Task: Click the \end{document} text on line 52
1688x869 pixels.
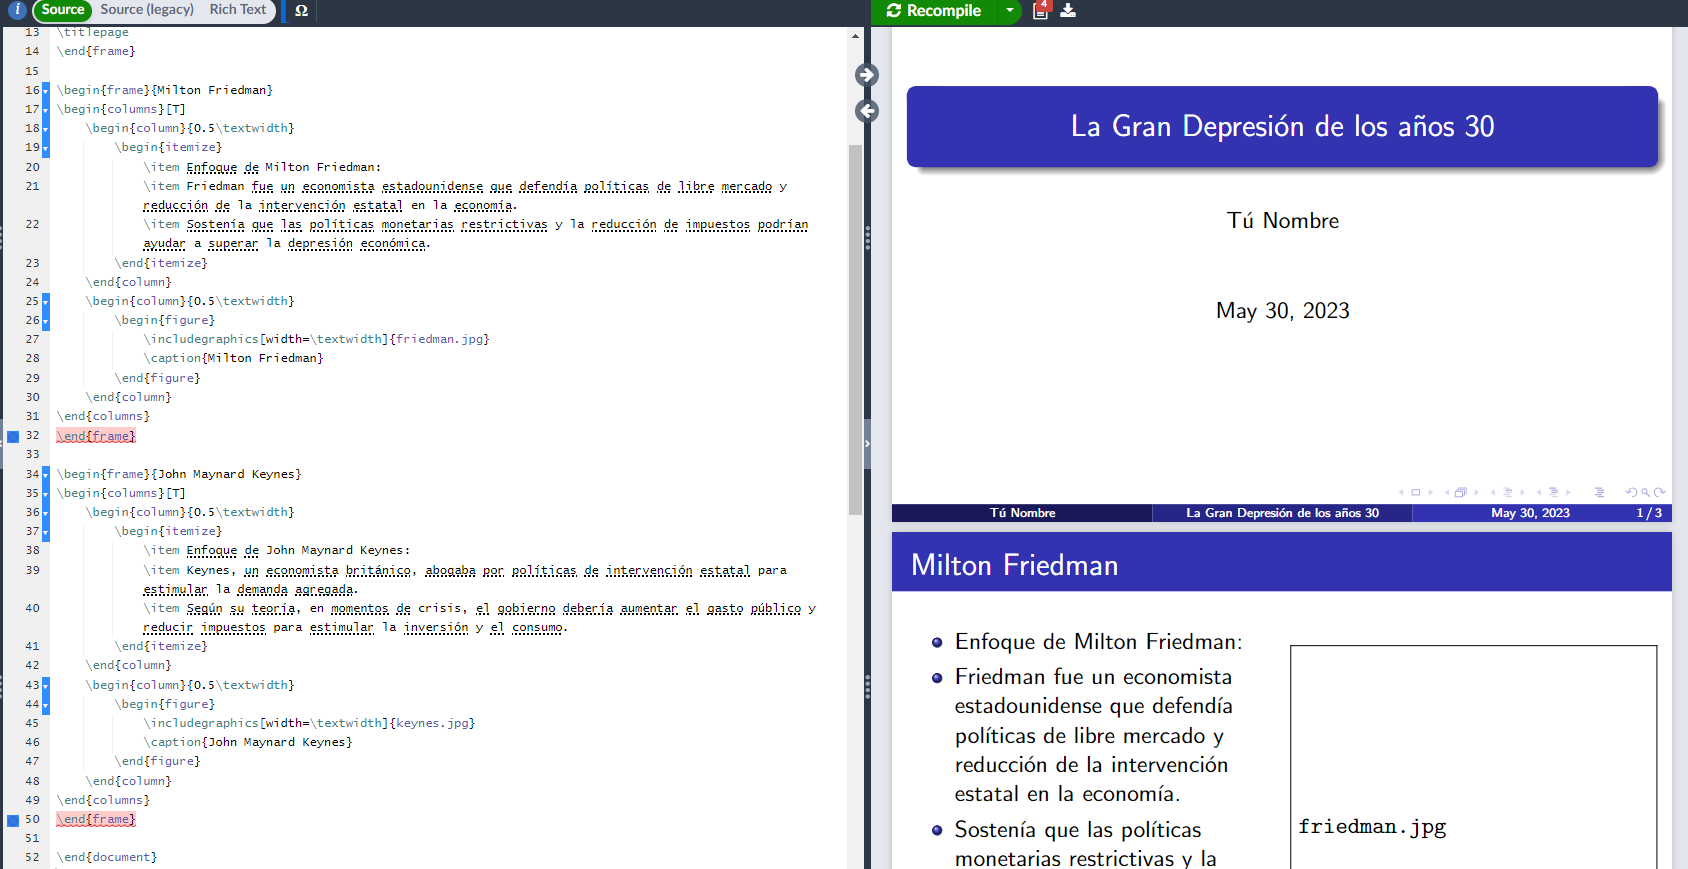Action: [107, 858]
